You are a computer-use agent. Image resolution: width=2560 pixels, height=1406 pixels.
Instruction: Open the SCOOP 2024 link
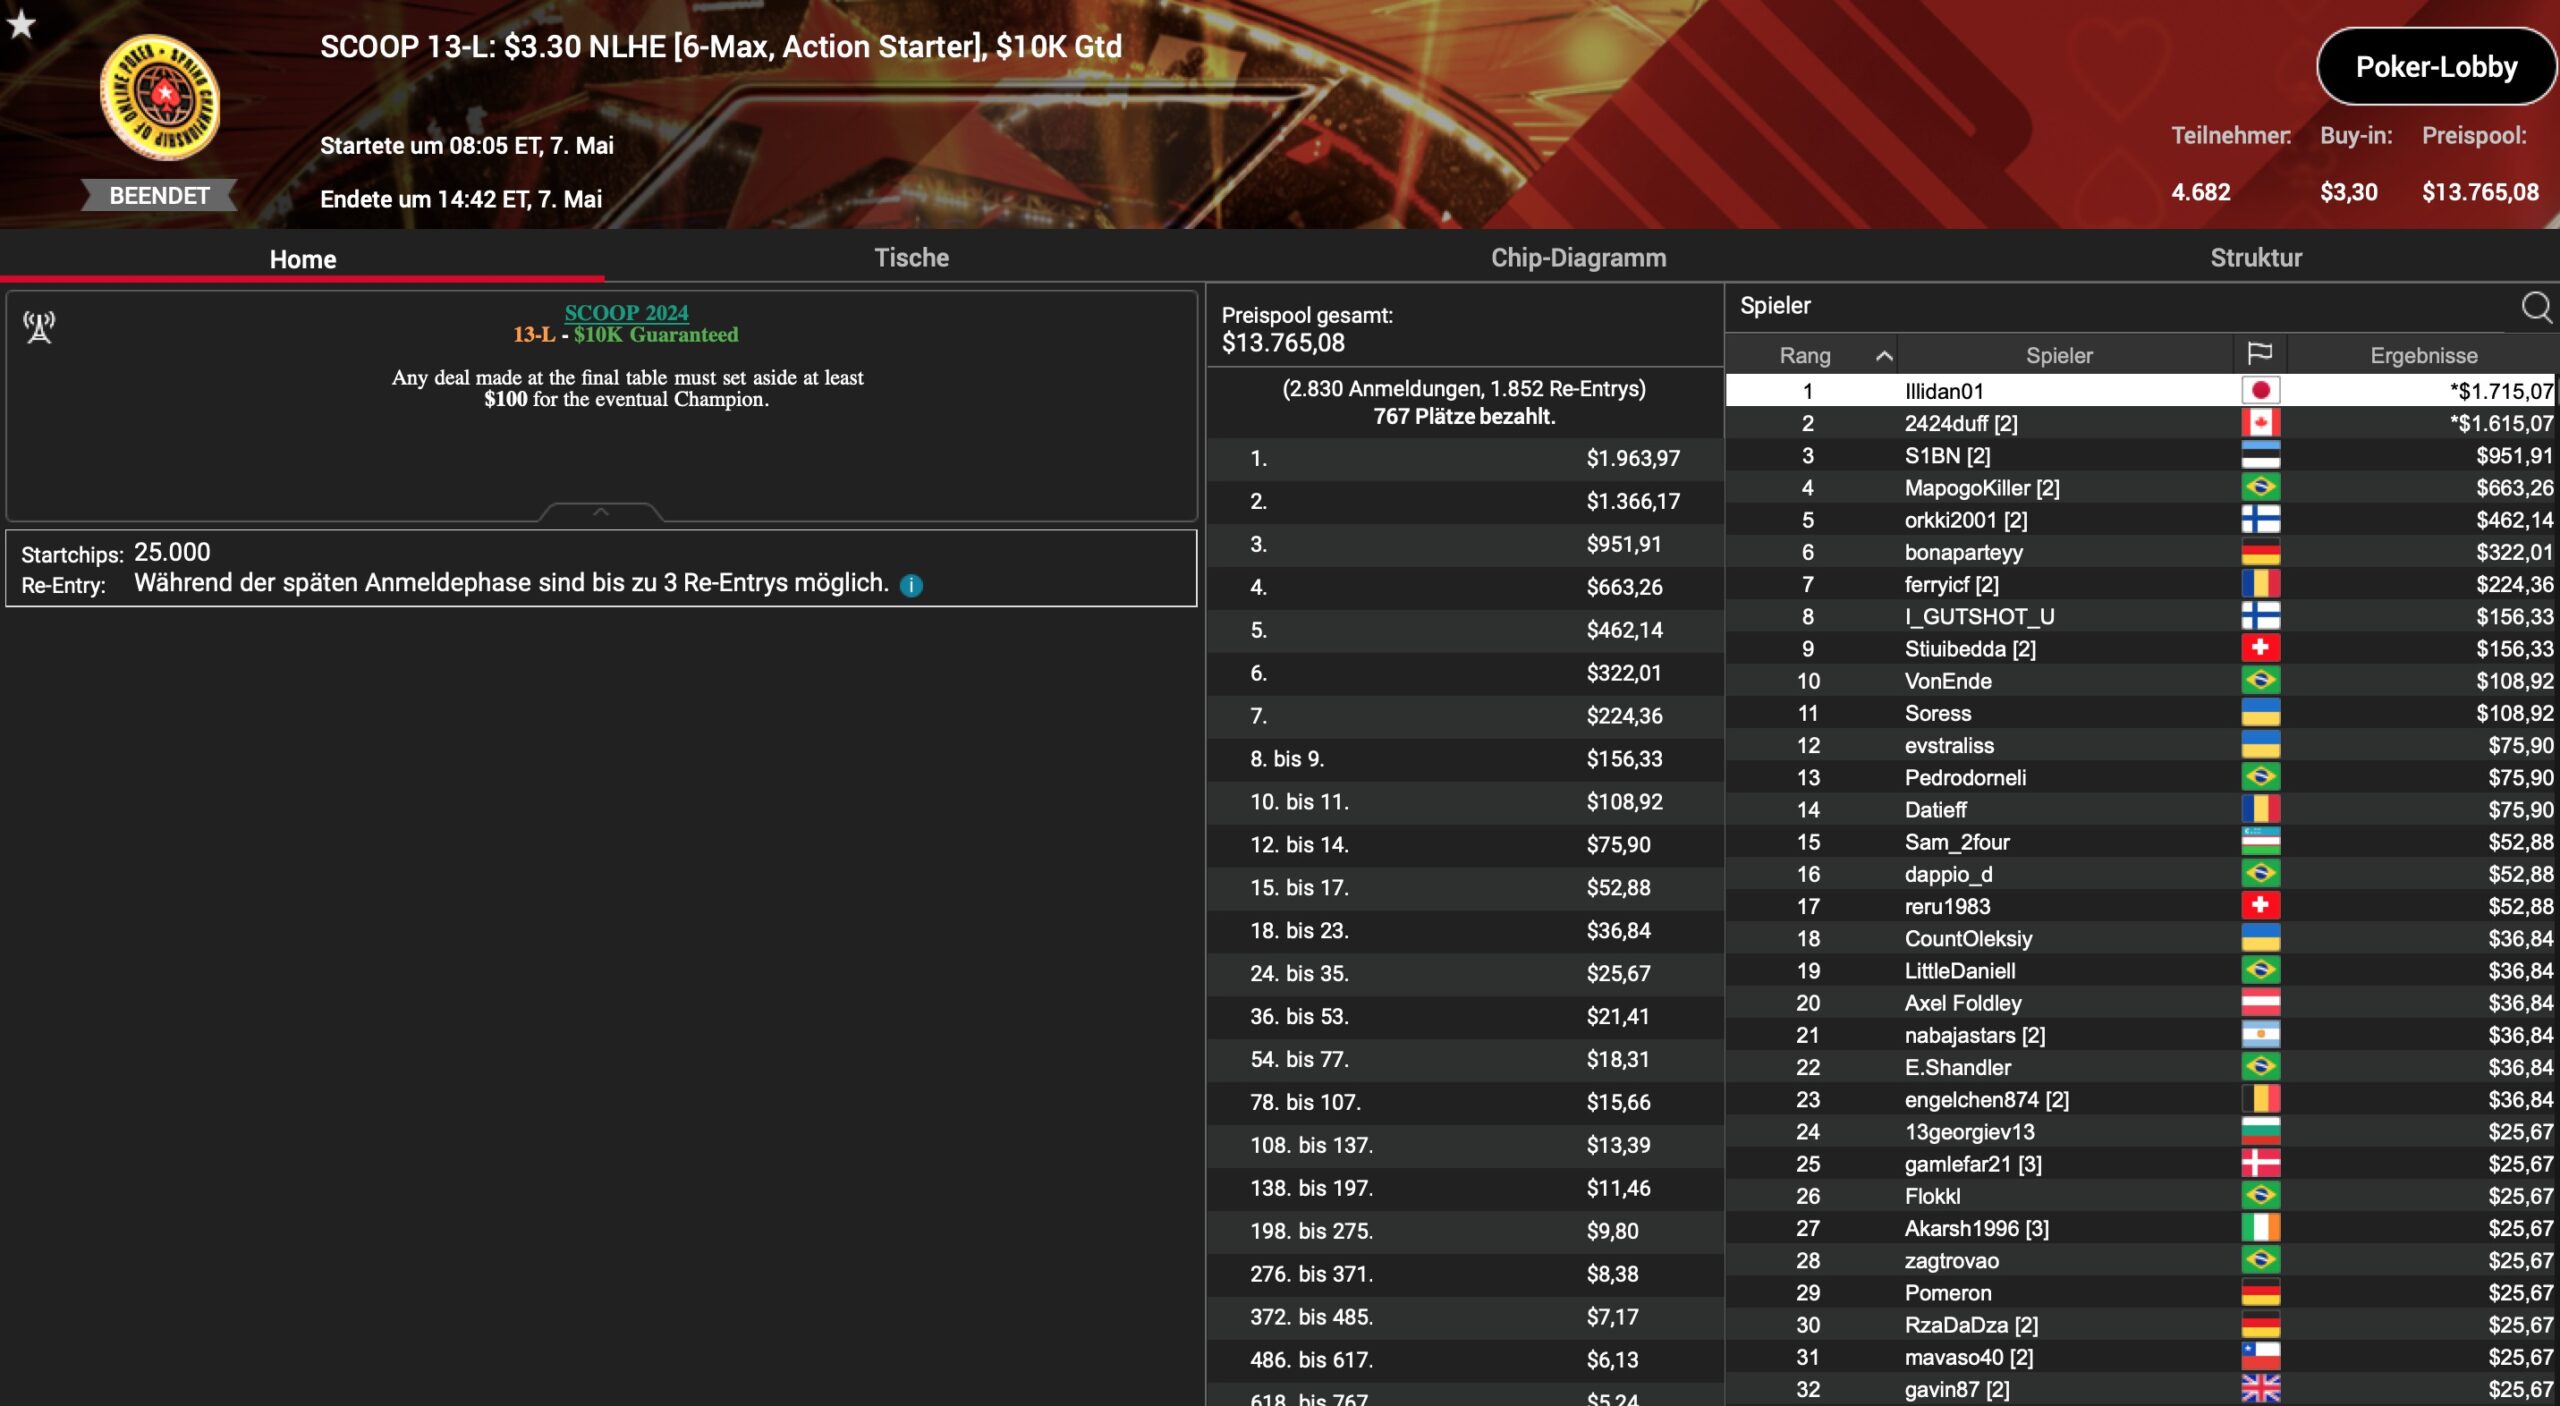click(626, 312)
